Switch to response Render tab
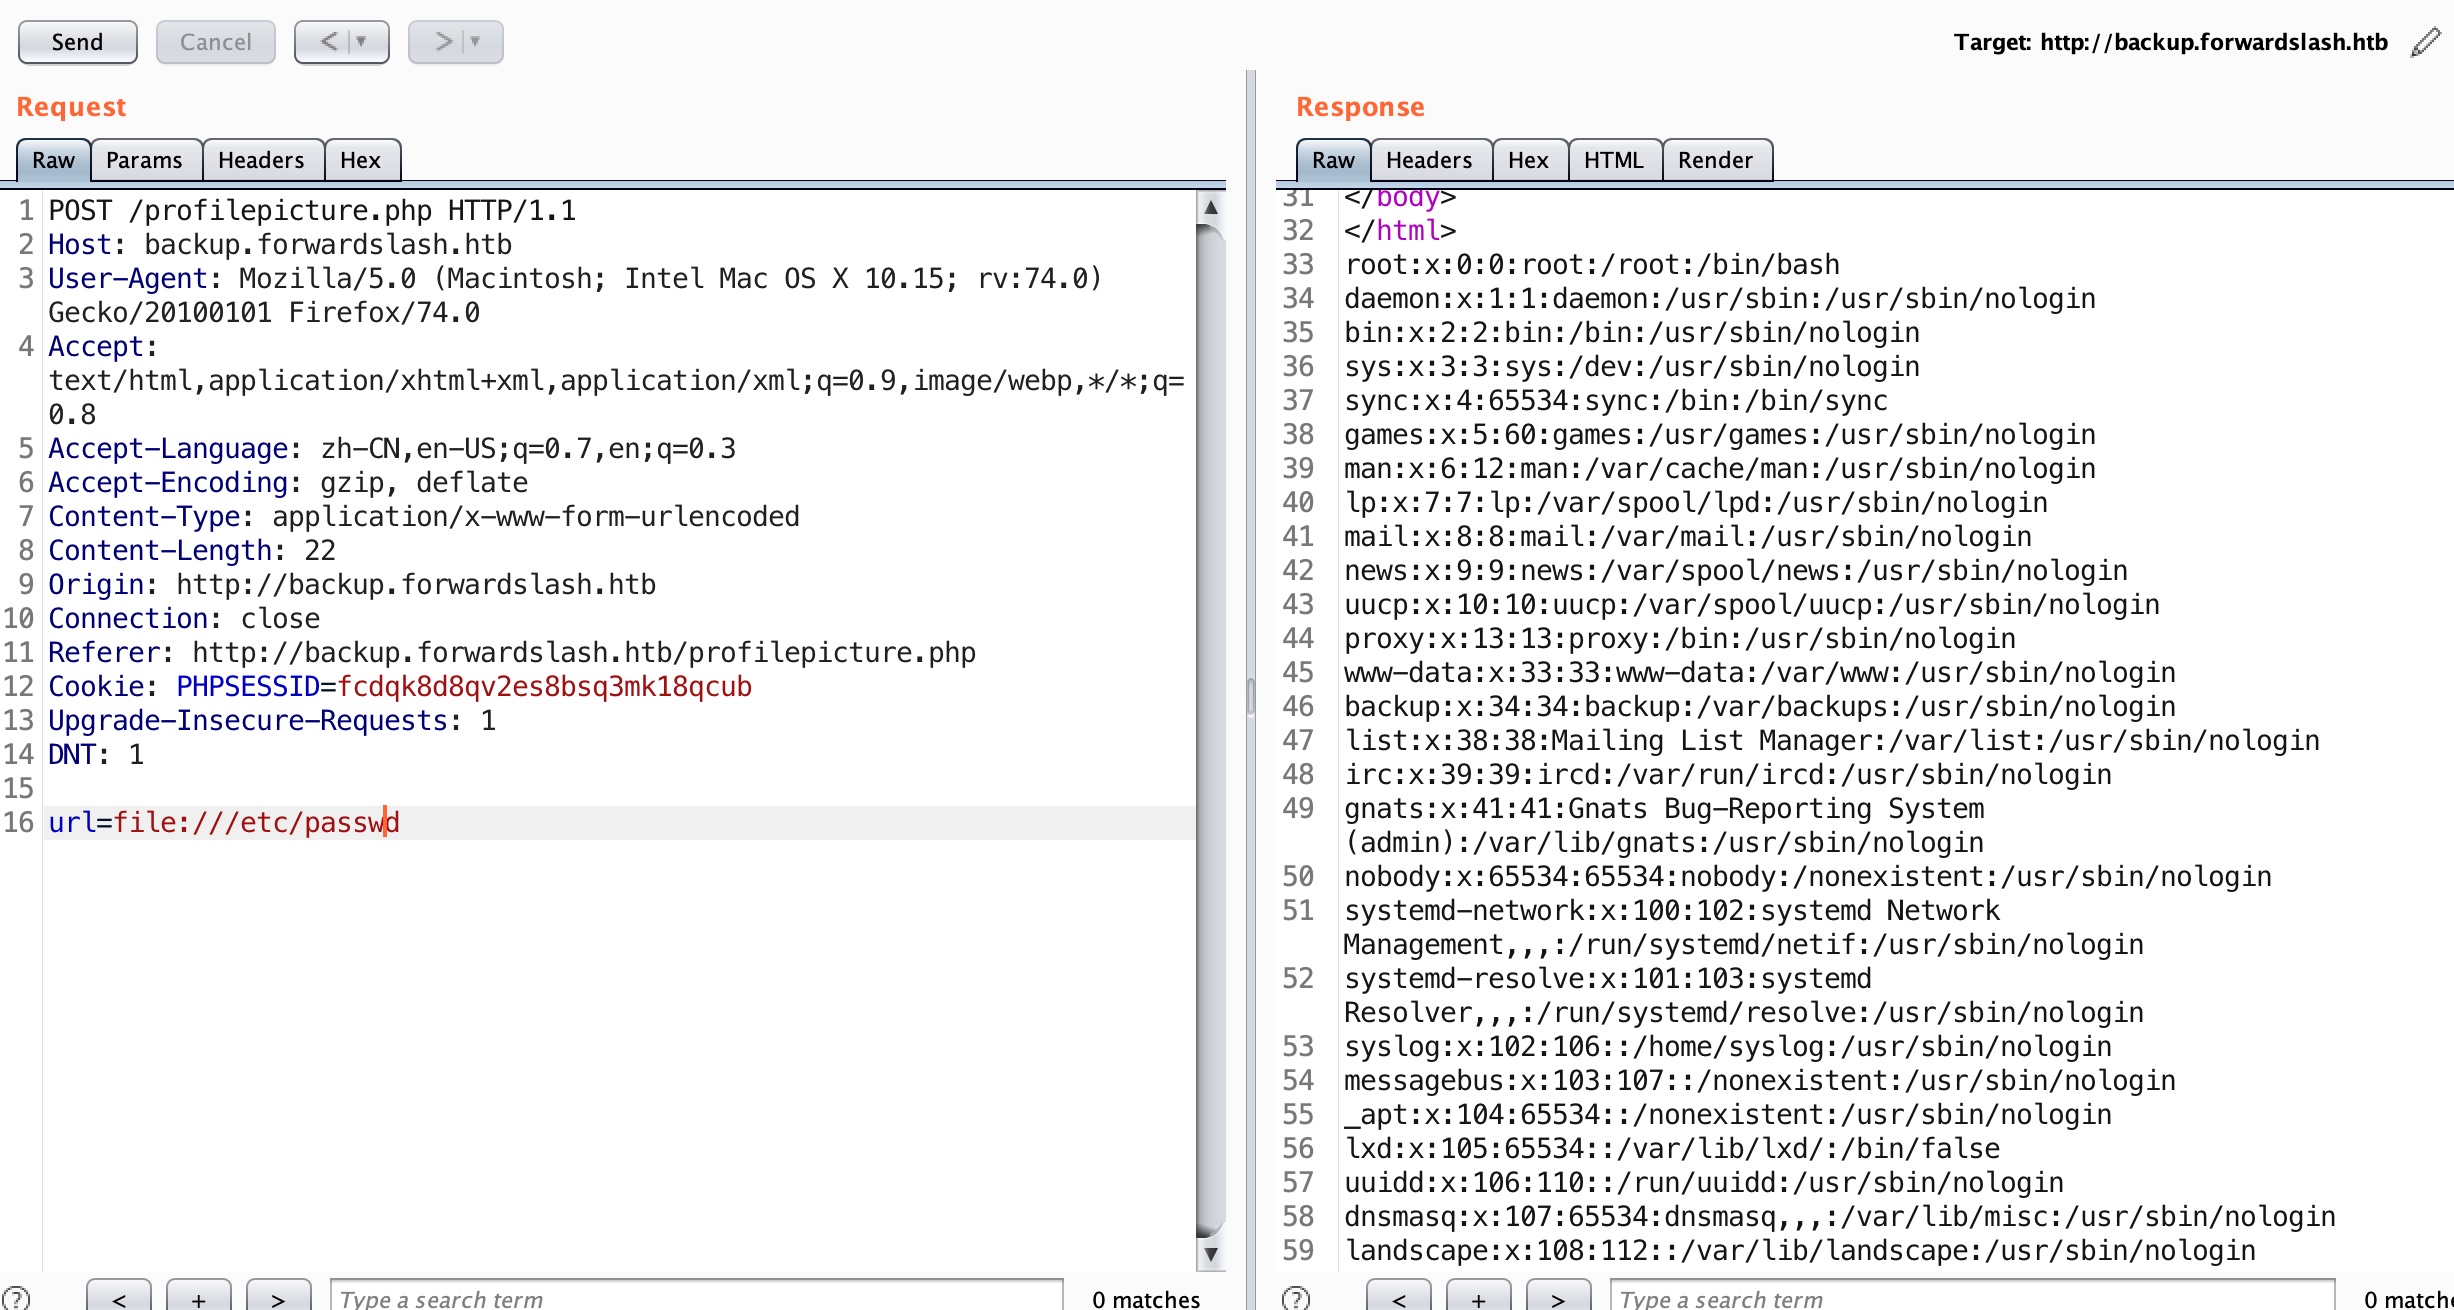The image size is (2454, 1310). pyautogui.click(x=1715, y=160)
